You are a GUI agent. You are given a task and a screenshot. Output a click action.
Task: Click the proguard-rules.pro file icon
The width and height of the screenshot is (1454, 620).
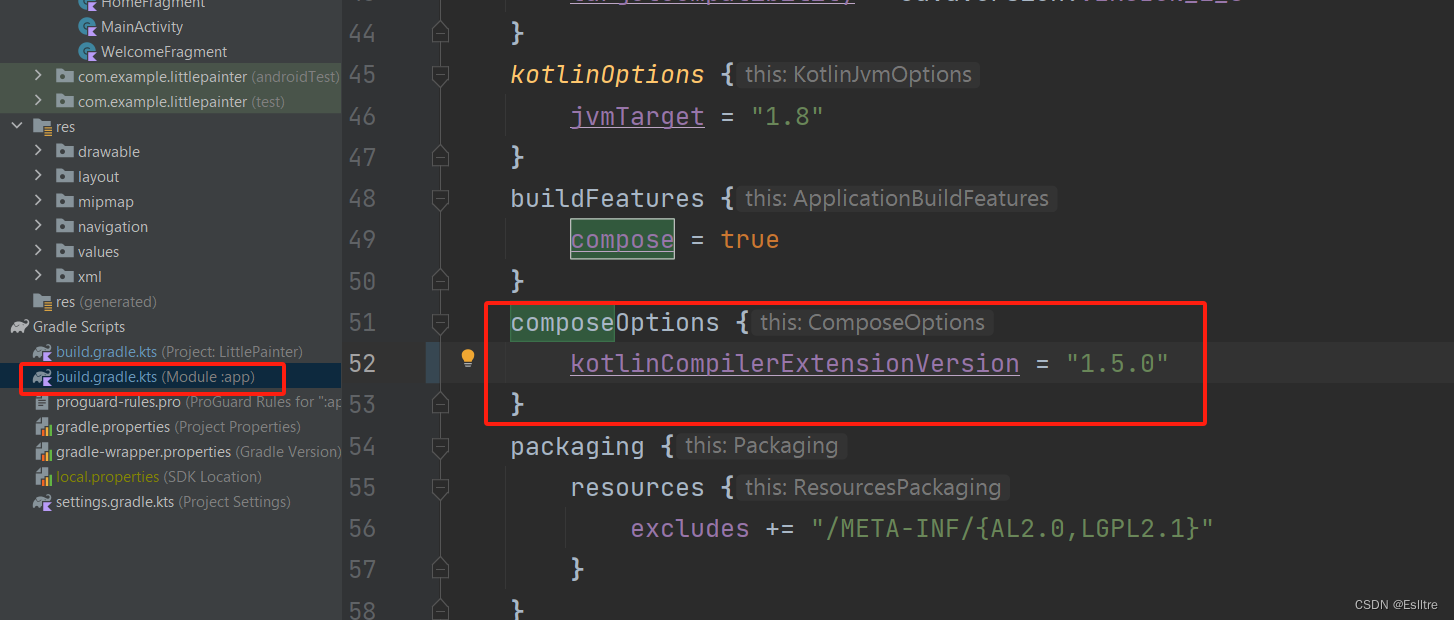click(x=41, y=401)
